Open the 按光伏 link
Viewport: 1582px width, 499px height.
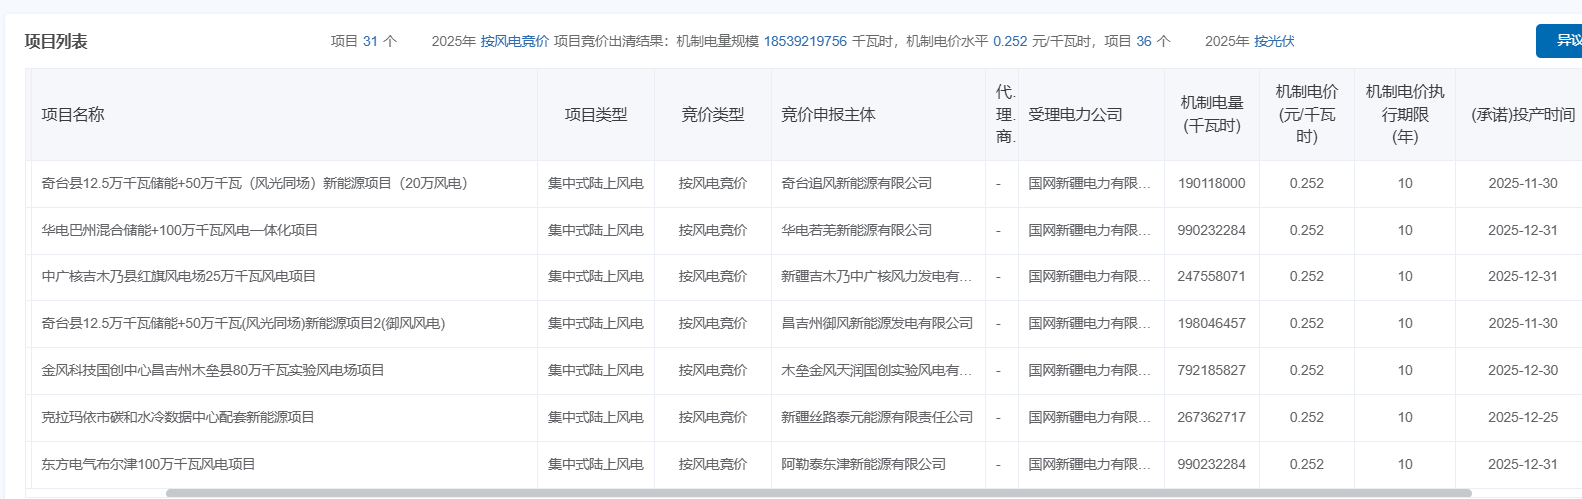click(x=1274, y=41)
